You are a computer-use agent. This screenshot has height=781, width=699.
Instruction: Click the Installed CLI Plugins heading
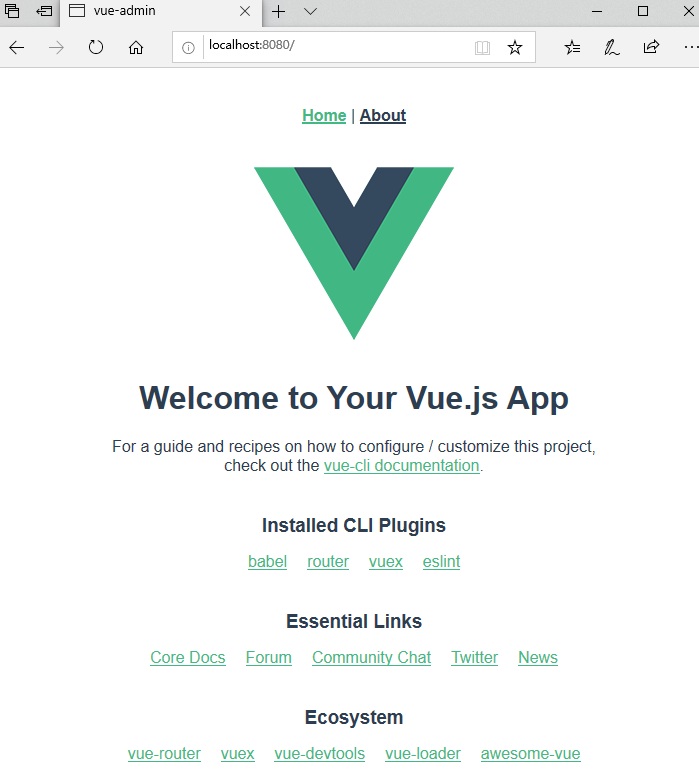354,525
